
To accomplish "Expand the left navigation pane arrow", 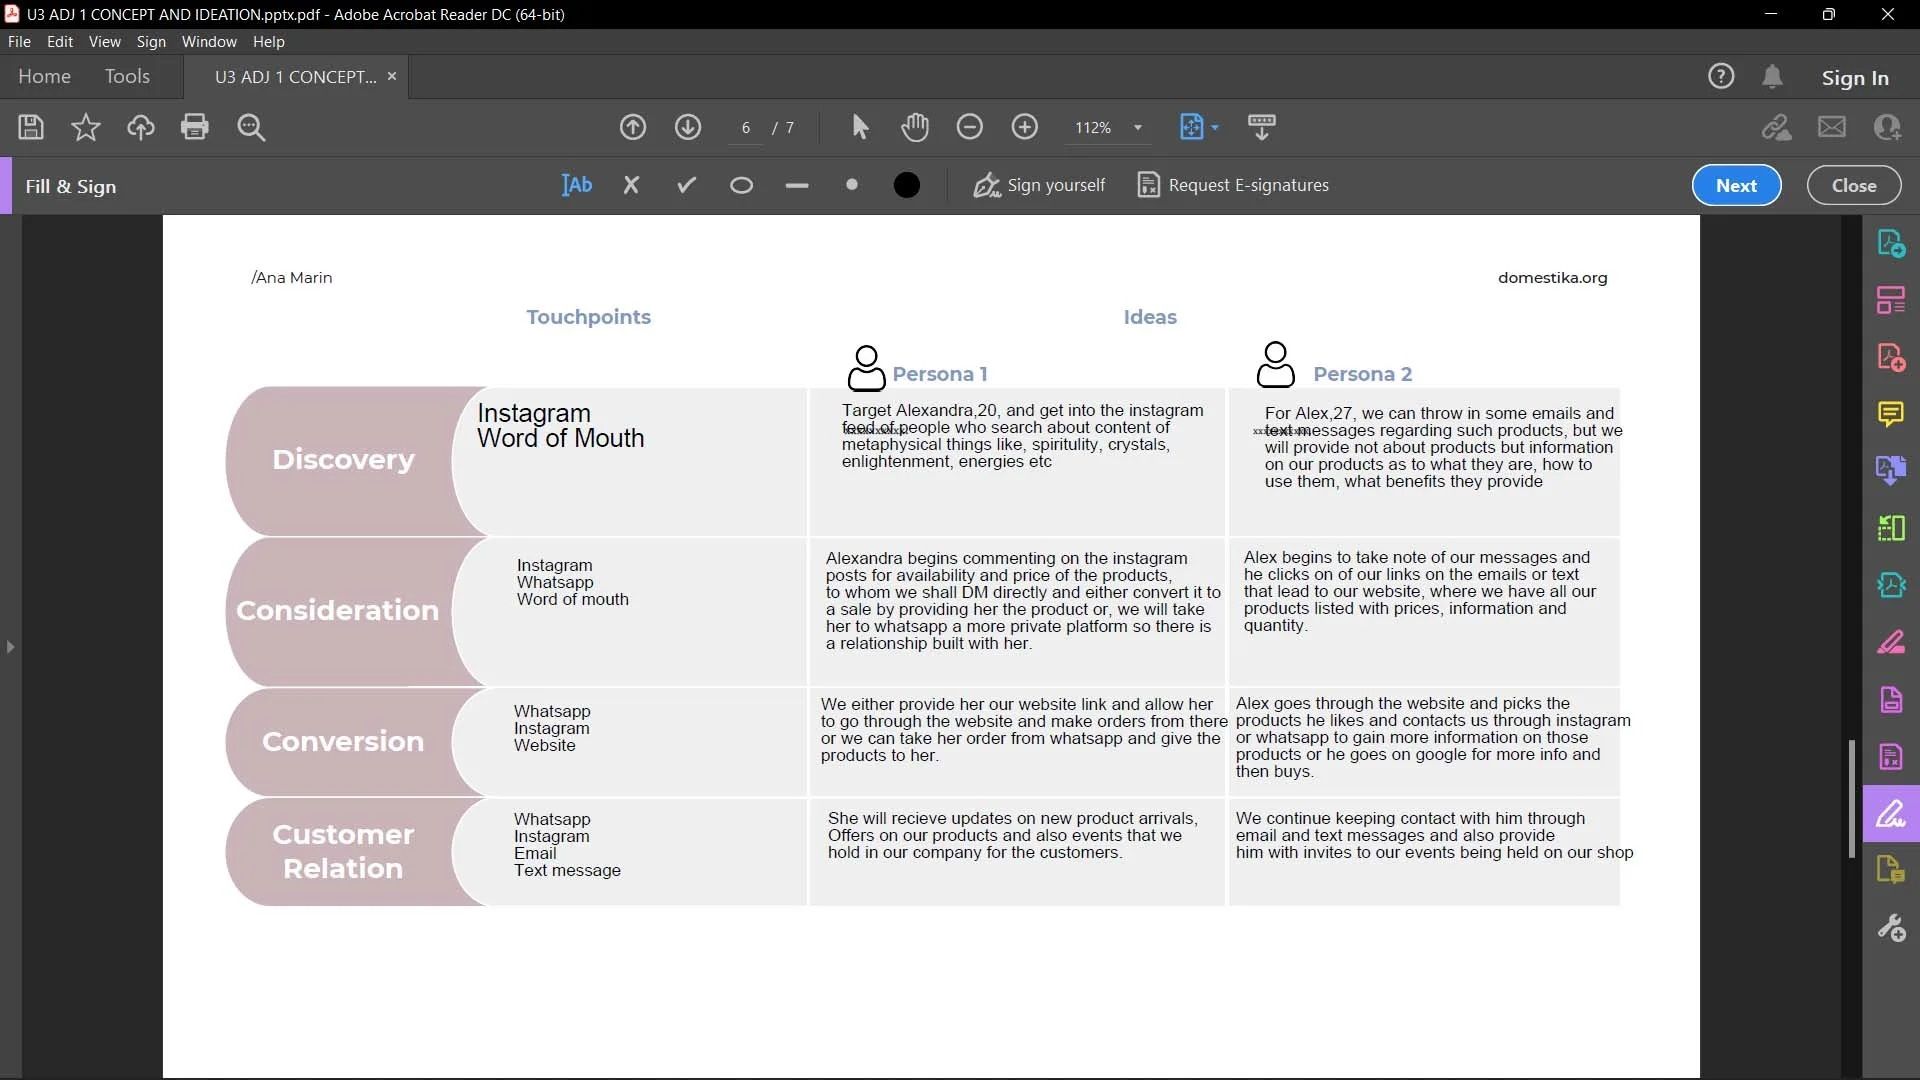I will tap(10, 647).
